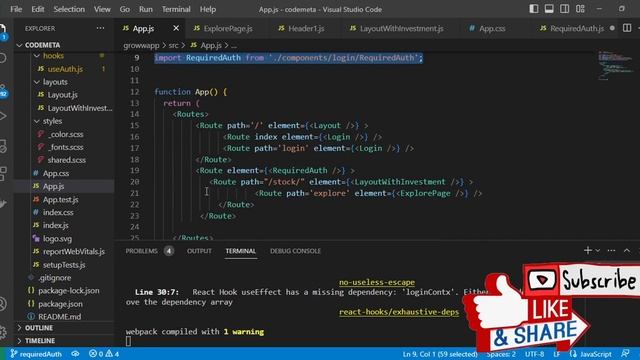Screen dimensions: 640x360
Task: Open README.md file
Action: click(x=59, y=317)
